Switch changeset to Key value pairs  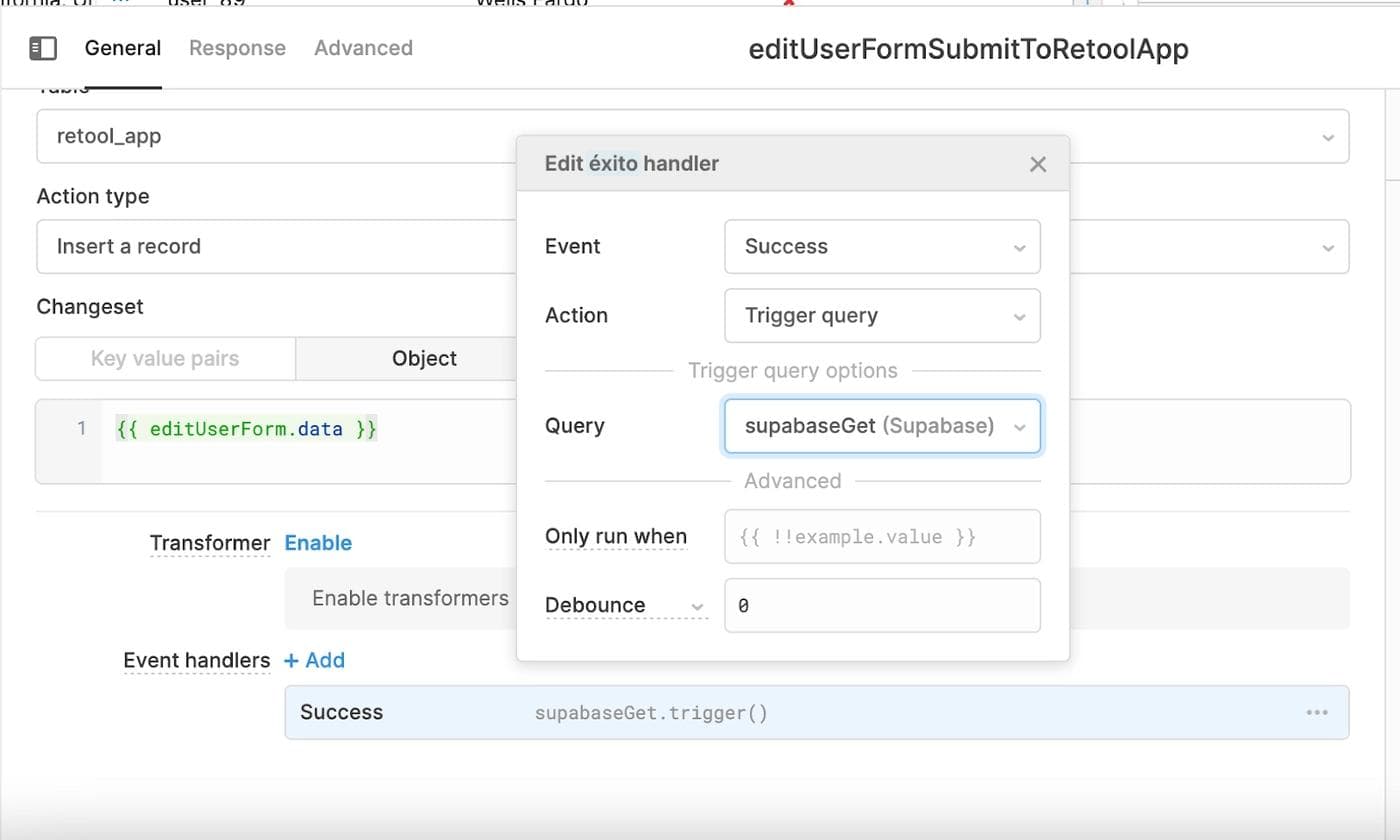click(x=165, y=358)
